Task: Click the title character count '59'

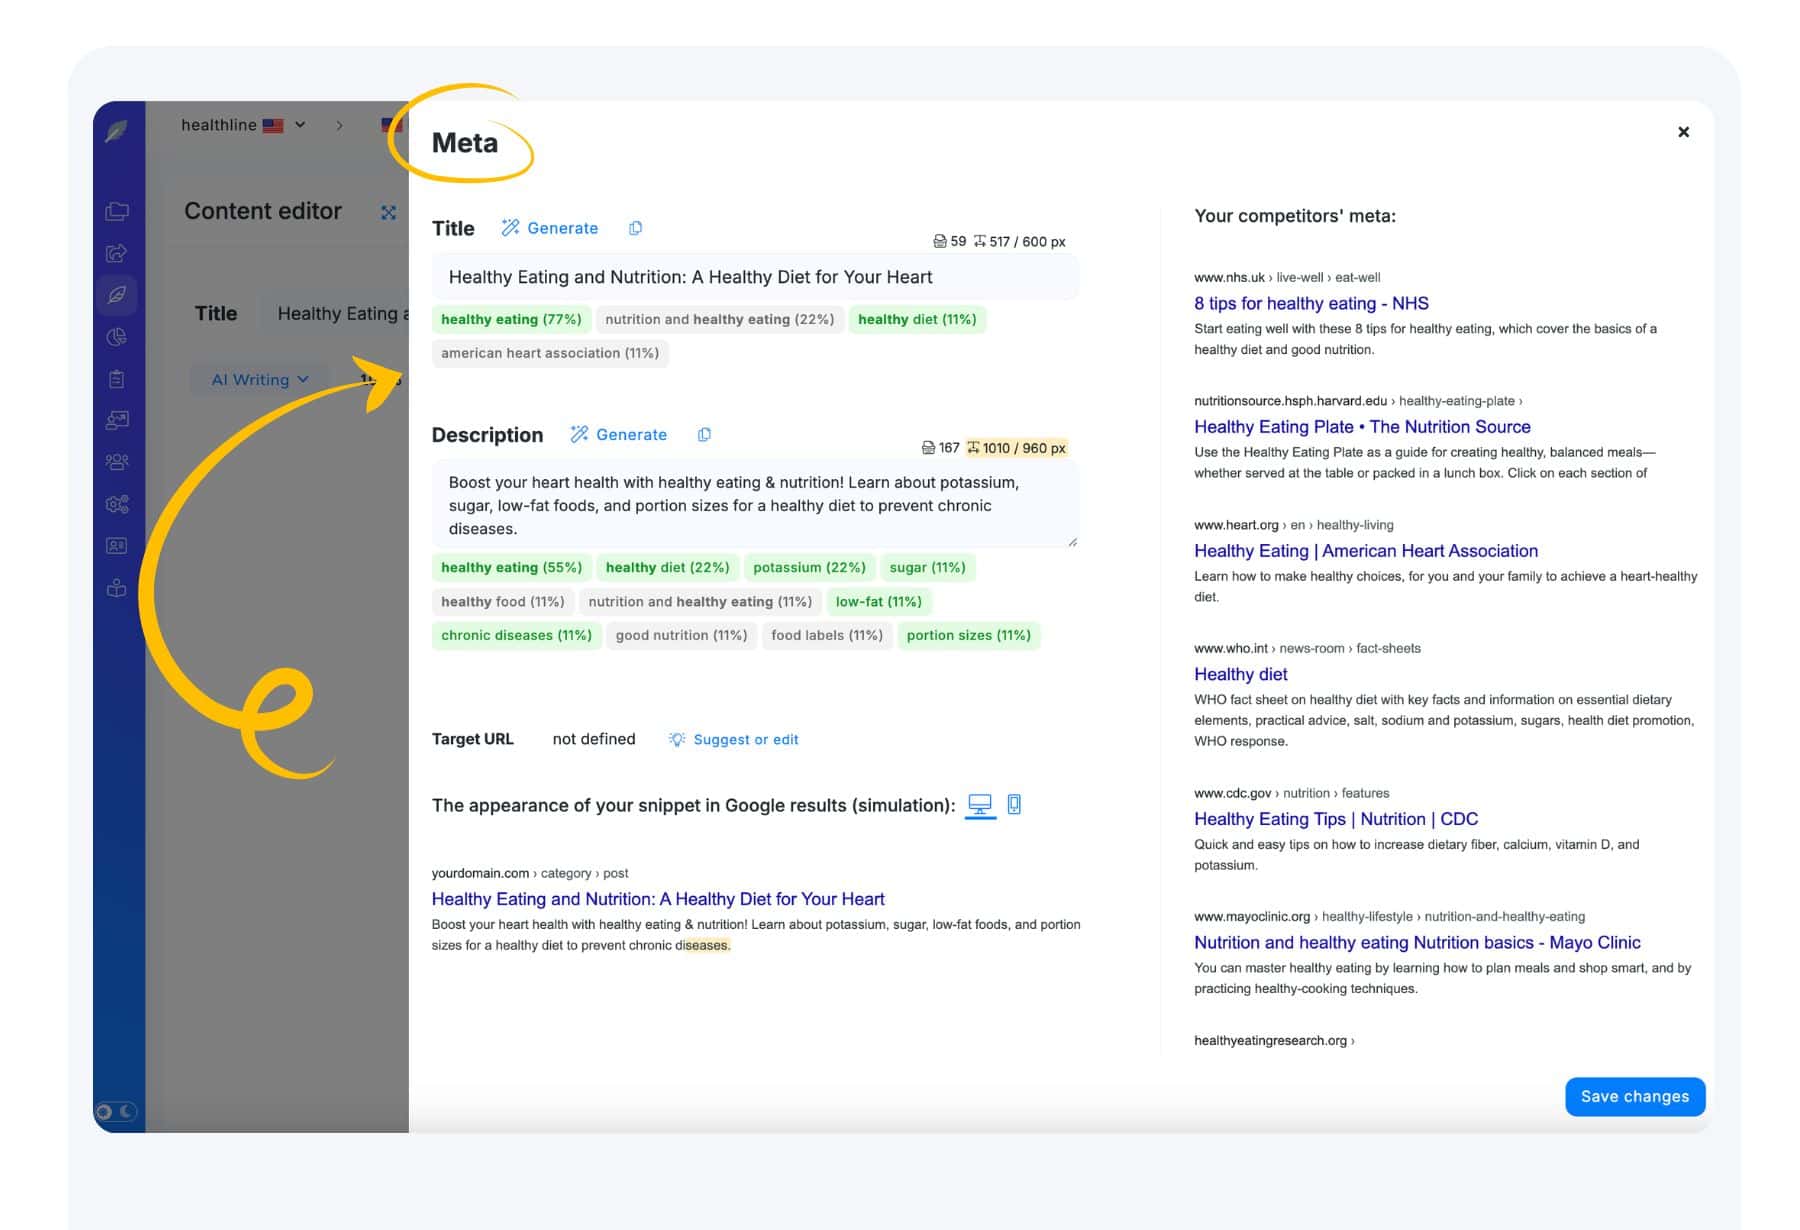Action: [x=958, y=241]
